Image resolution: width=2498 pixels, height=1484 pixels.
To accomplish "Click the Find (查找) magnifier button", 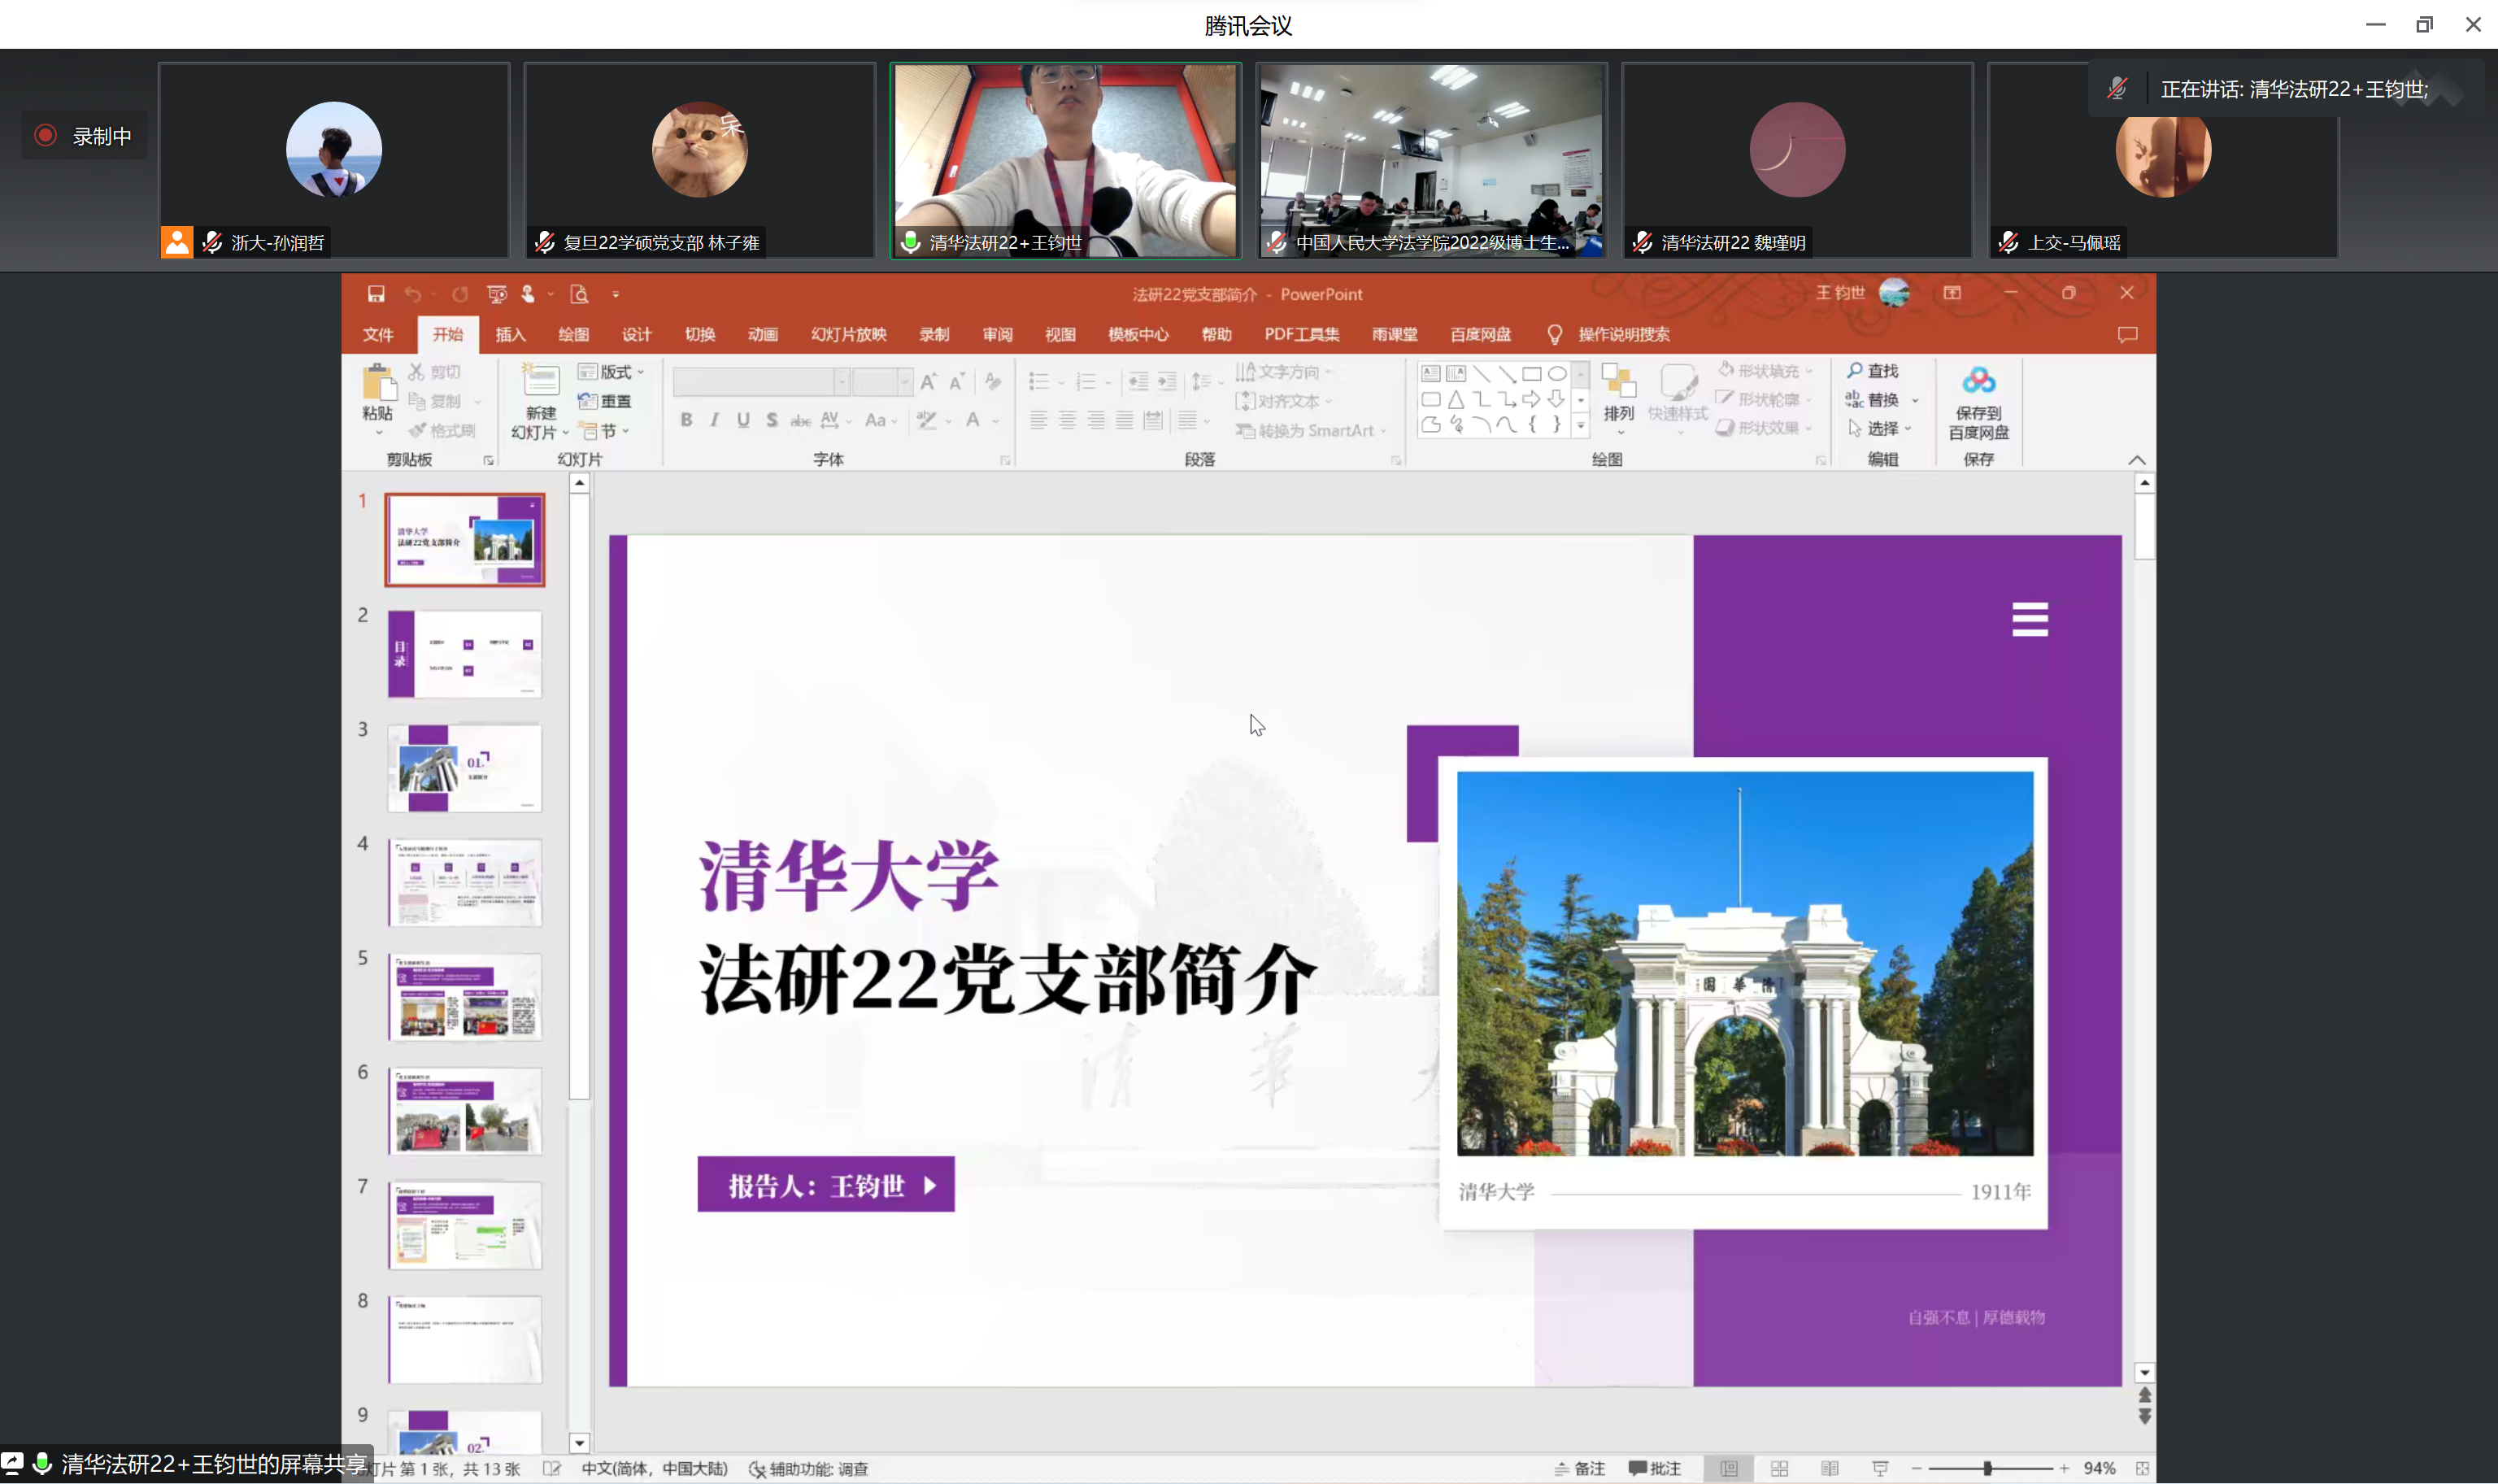I will click(x=1872, y=371).
